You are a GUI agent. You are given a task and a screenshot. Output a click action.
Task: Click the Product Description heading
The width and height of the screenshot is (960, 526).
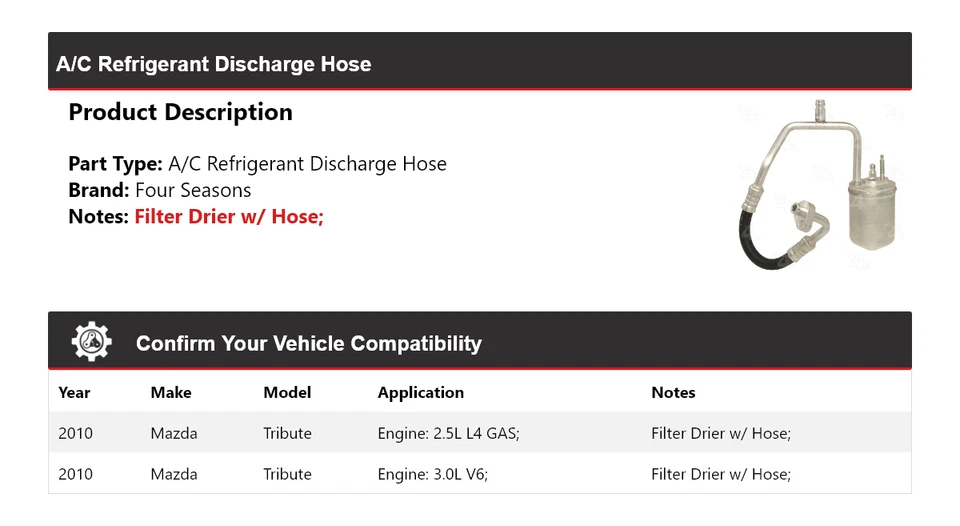(x=180, y=112)
